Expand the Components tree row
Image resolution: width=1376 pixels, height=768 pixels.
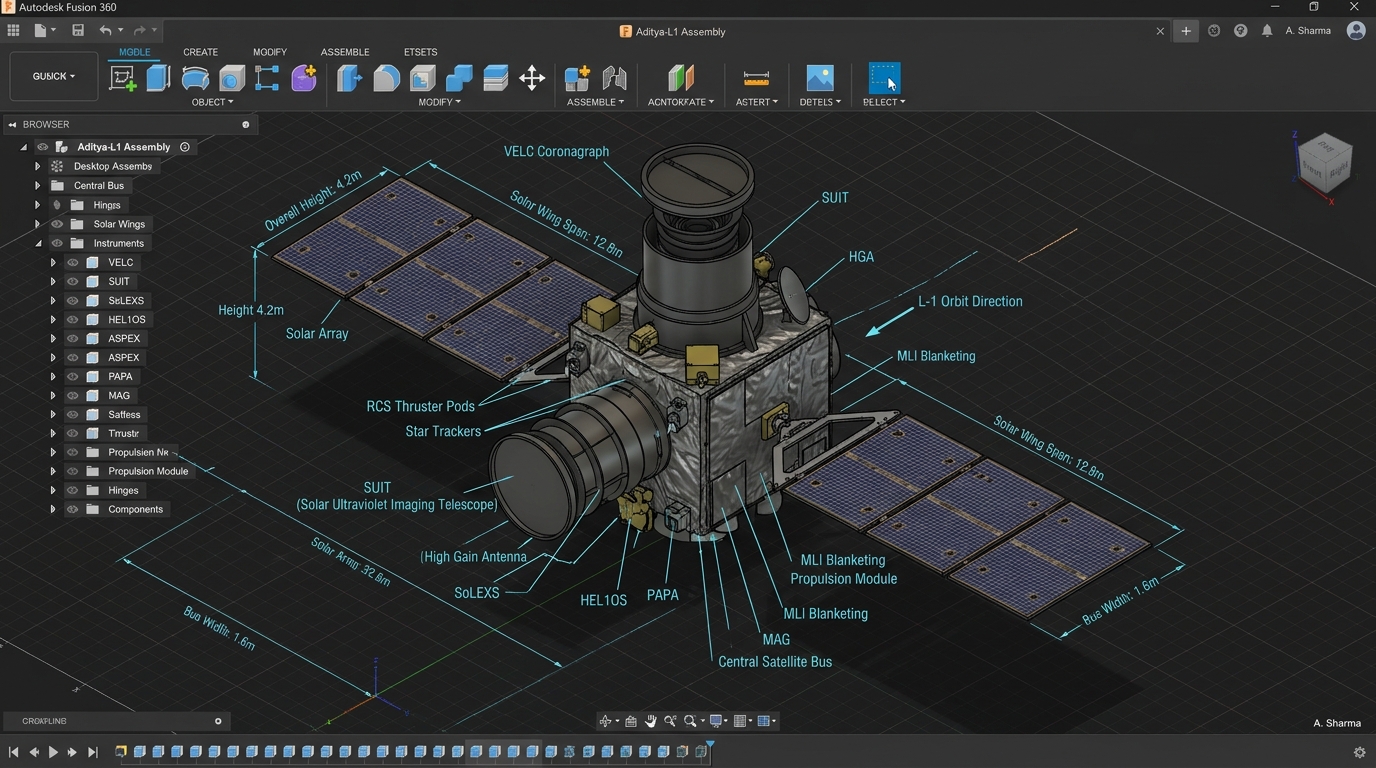(53, 509)
